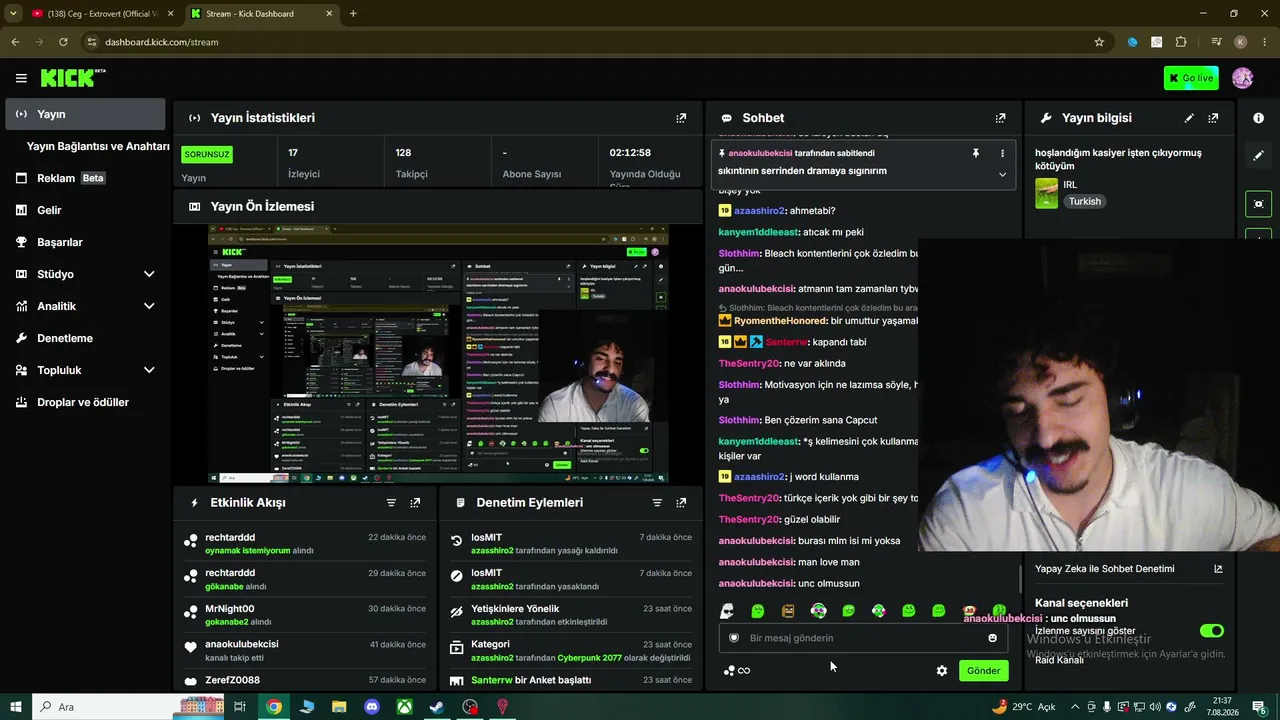Open the IRL category thumbnail
The height and width of the screenshot is (720, 1280).
pos(1046,193)
